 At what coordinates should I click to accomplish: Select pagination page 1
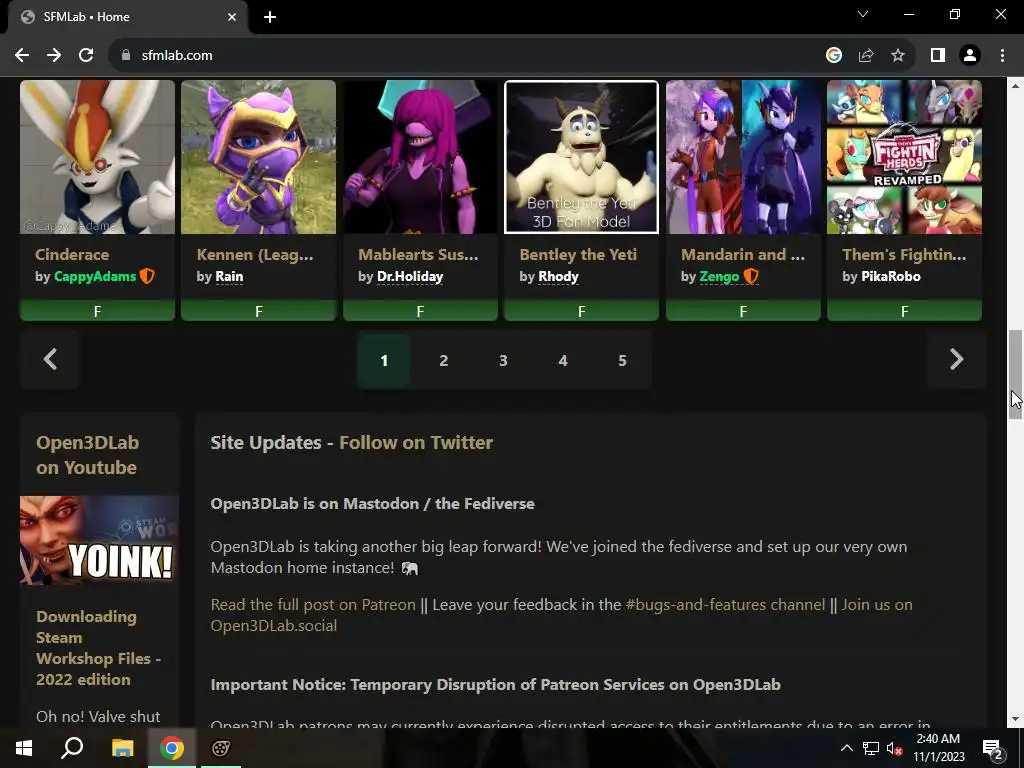[x=384, y=360]
